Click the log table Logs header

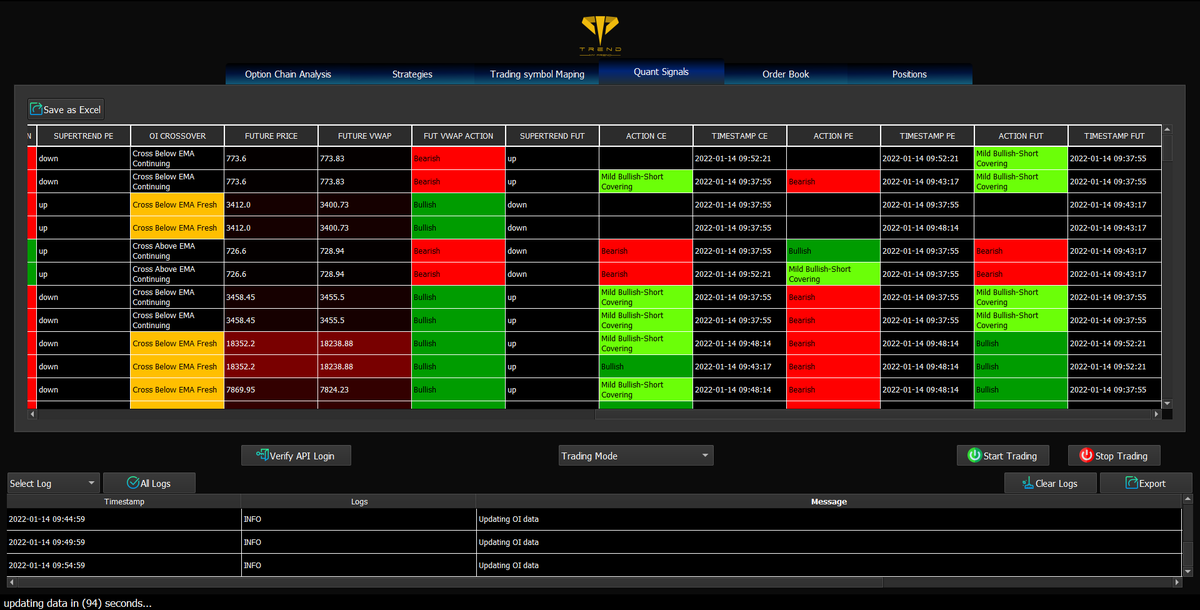pos(358,501)
